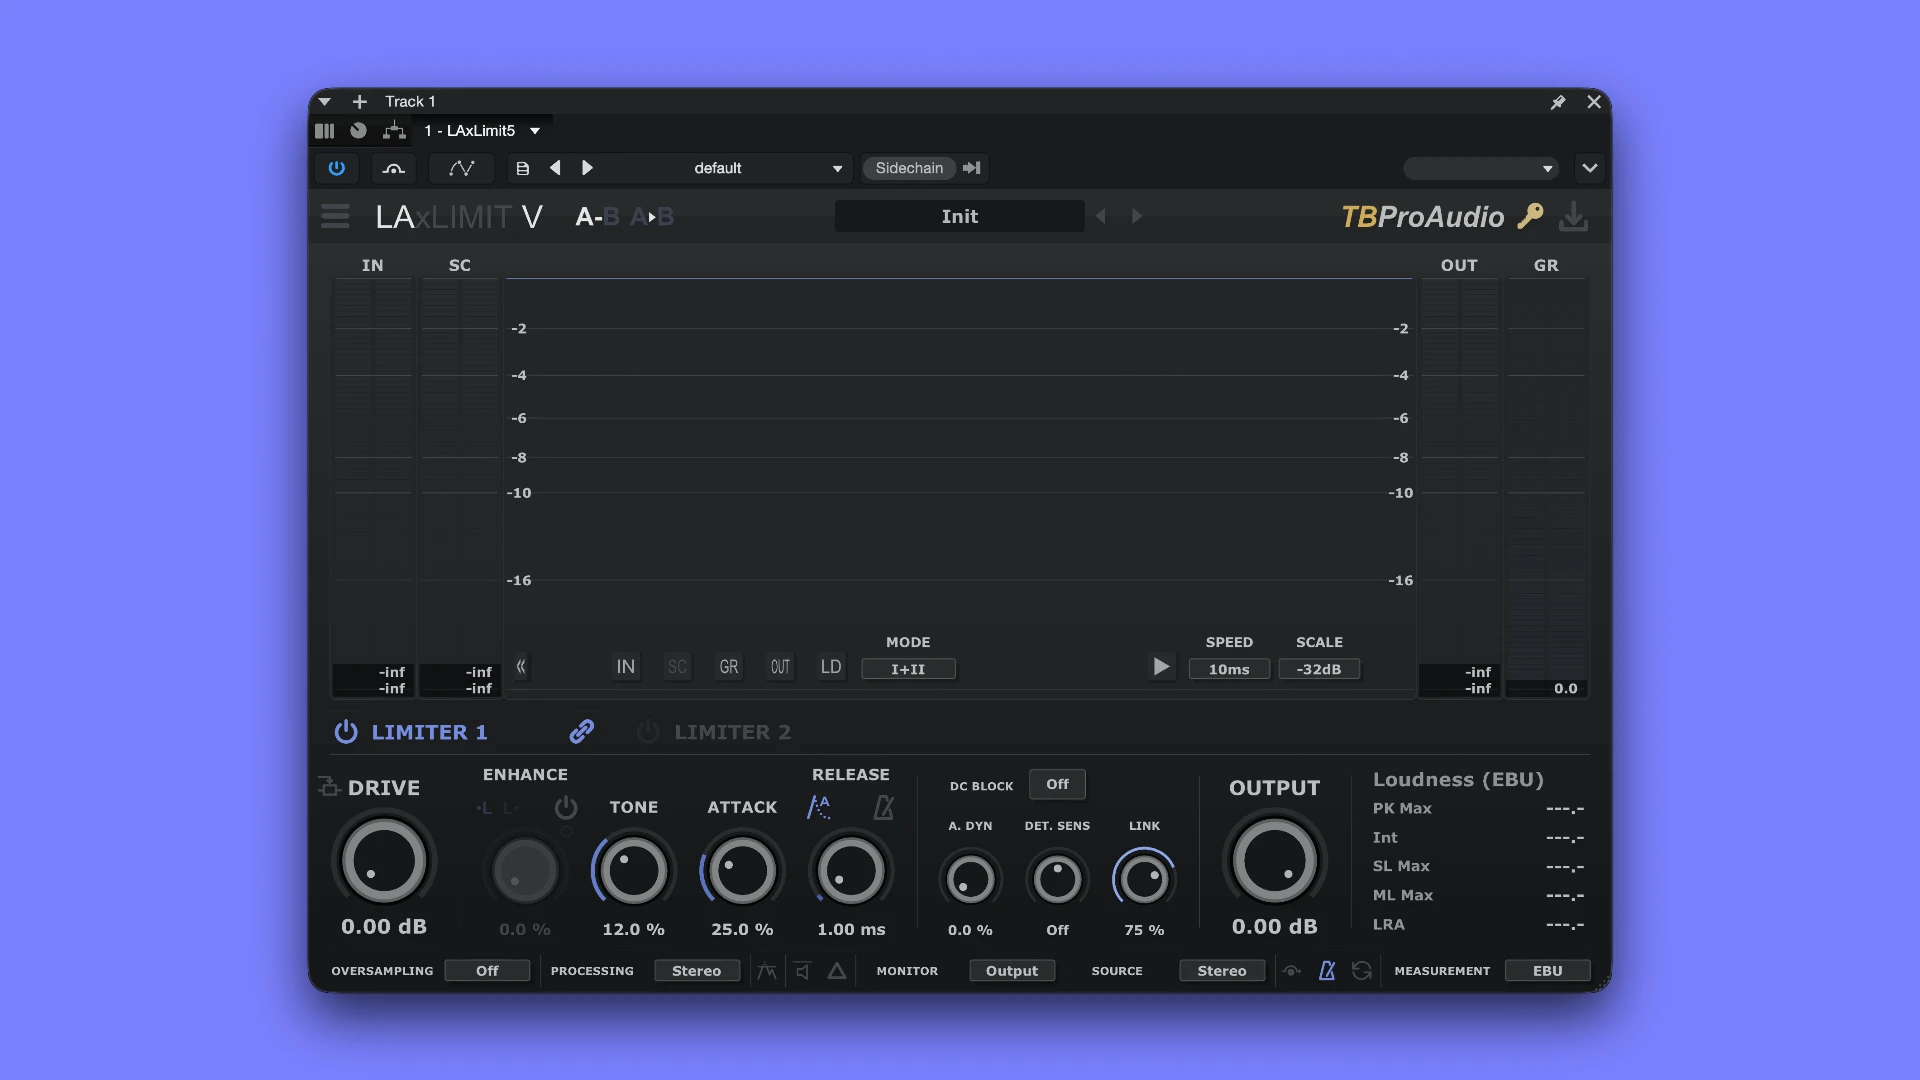Click the metronome icon beside RELEASE
The height and width of the screenshot is (1080, 1920).
pyautogui.click(x=883, y=807)
